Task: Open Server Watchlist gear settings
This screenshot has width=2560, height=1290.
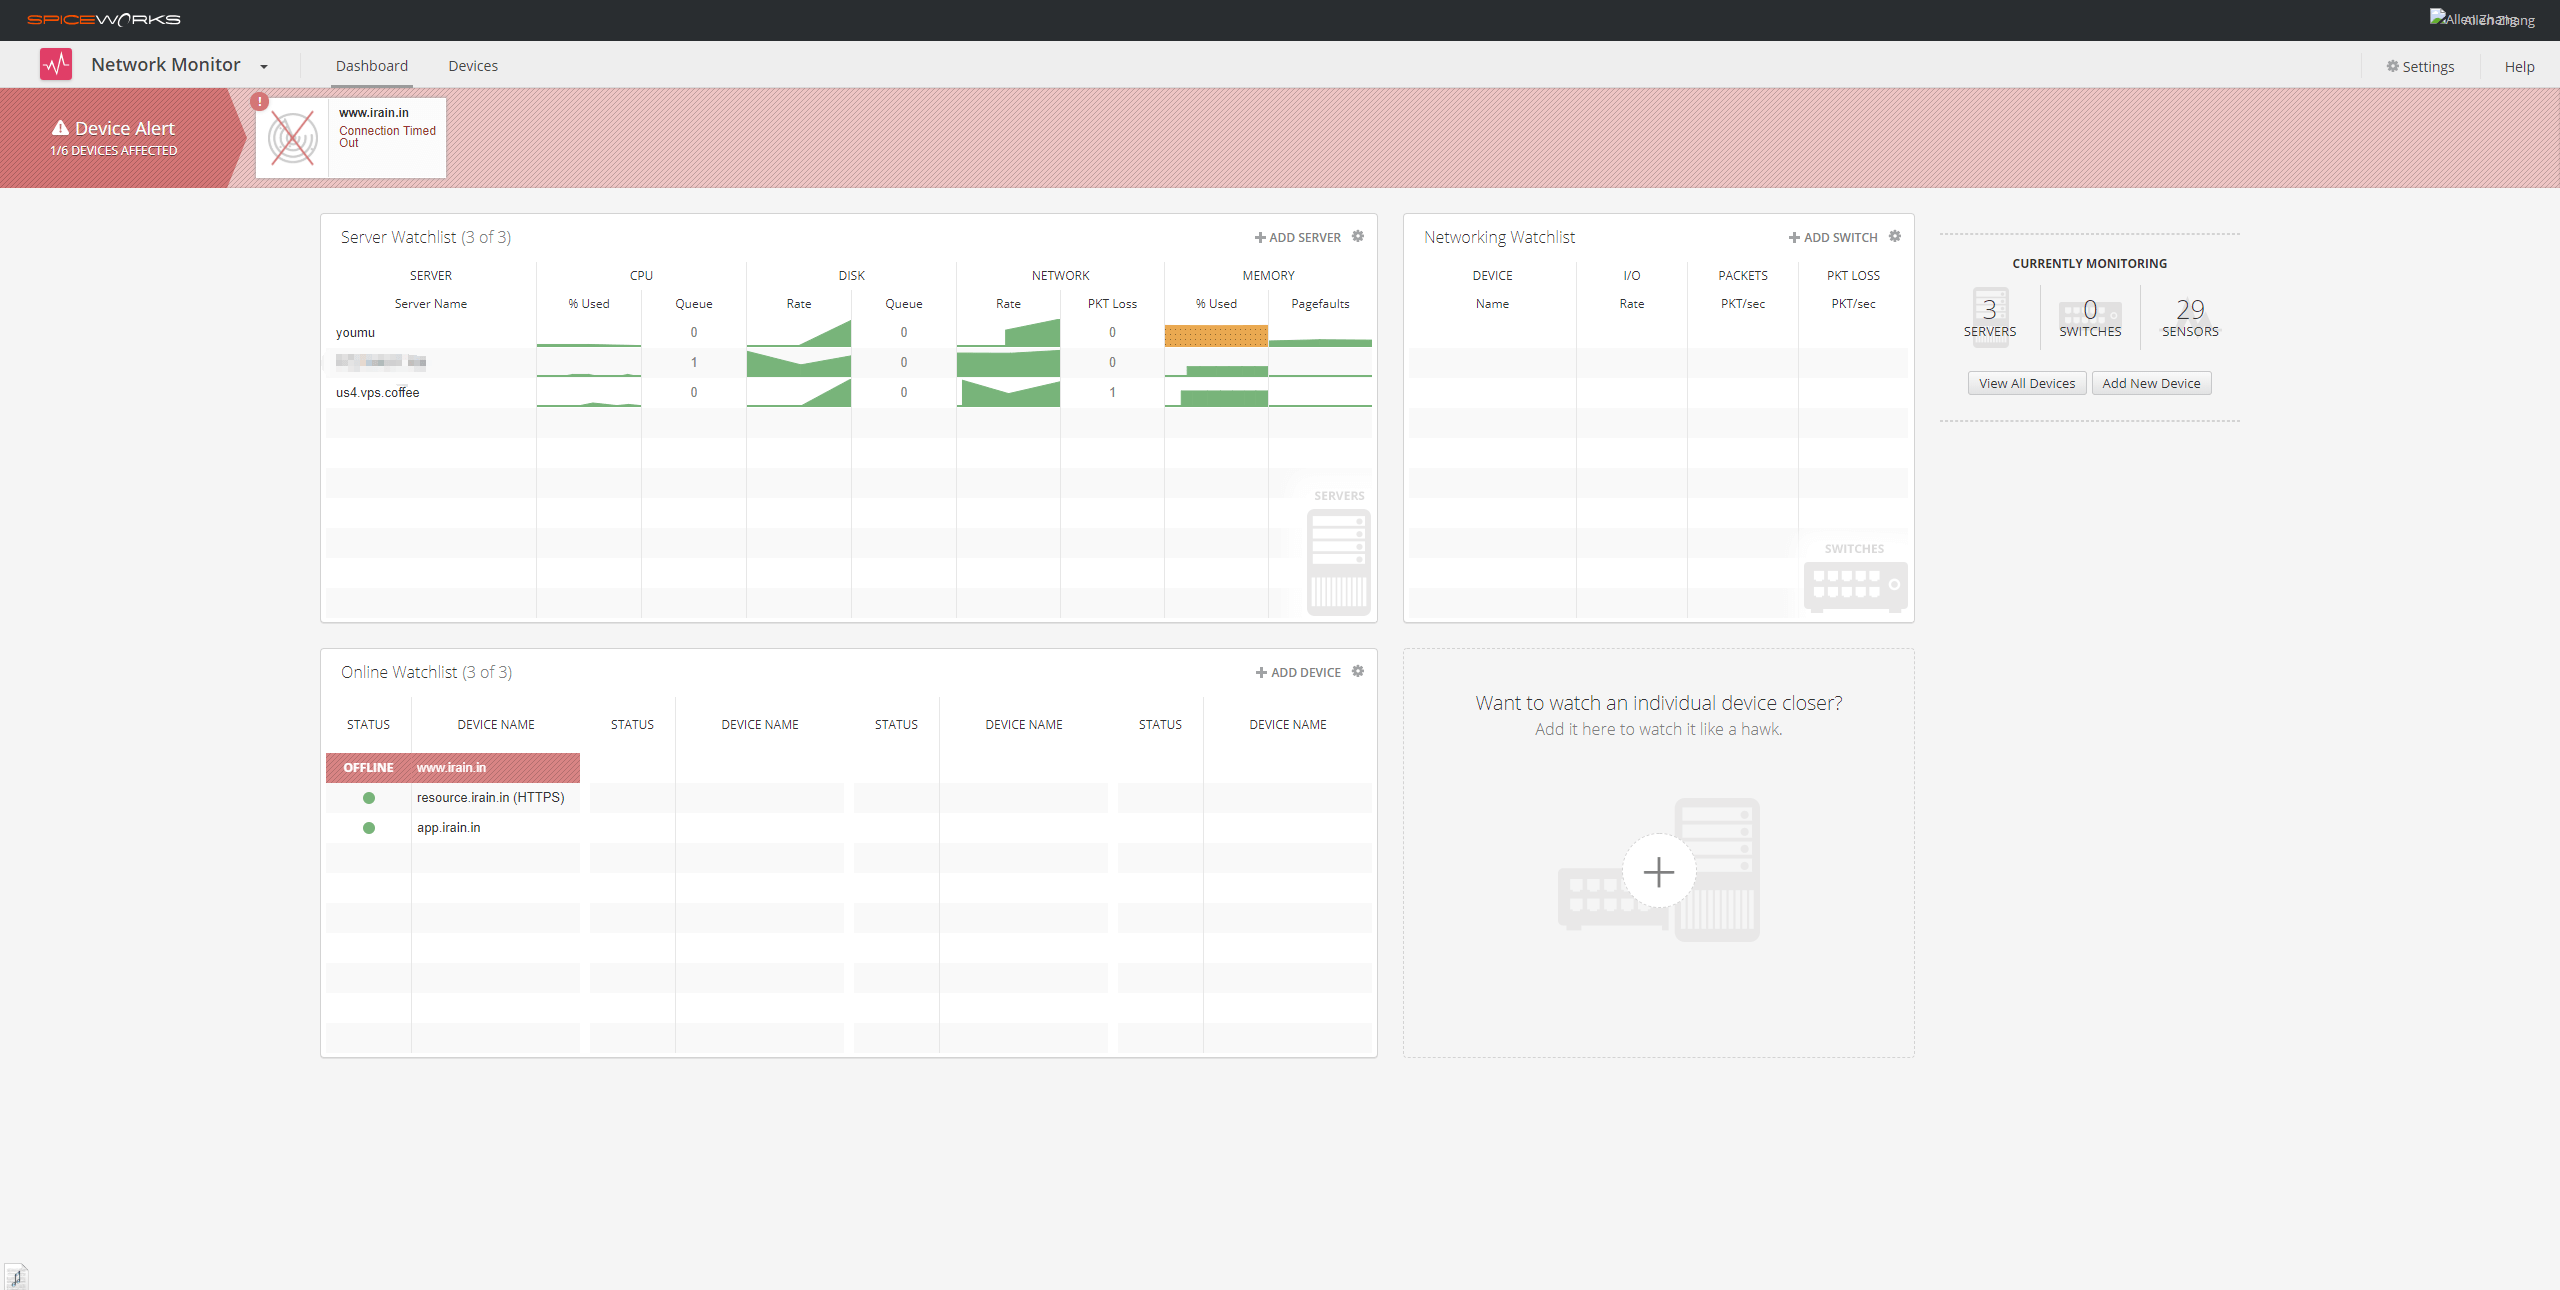Action: click(1358, 237)
